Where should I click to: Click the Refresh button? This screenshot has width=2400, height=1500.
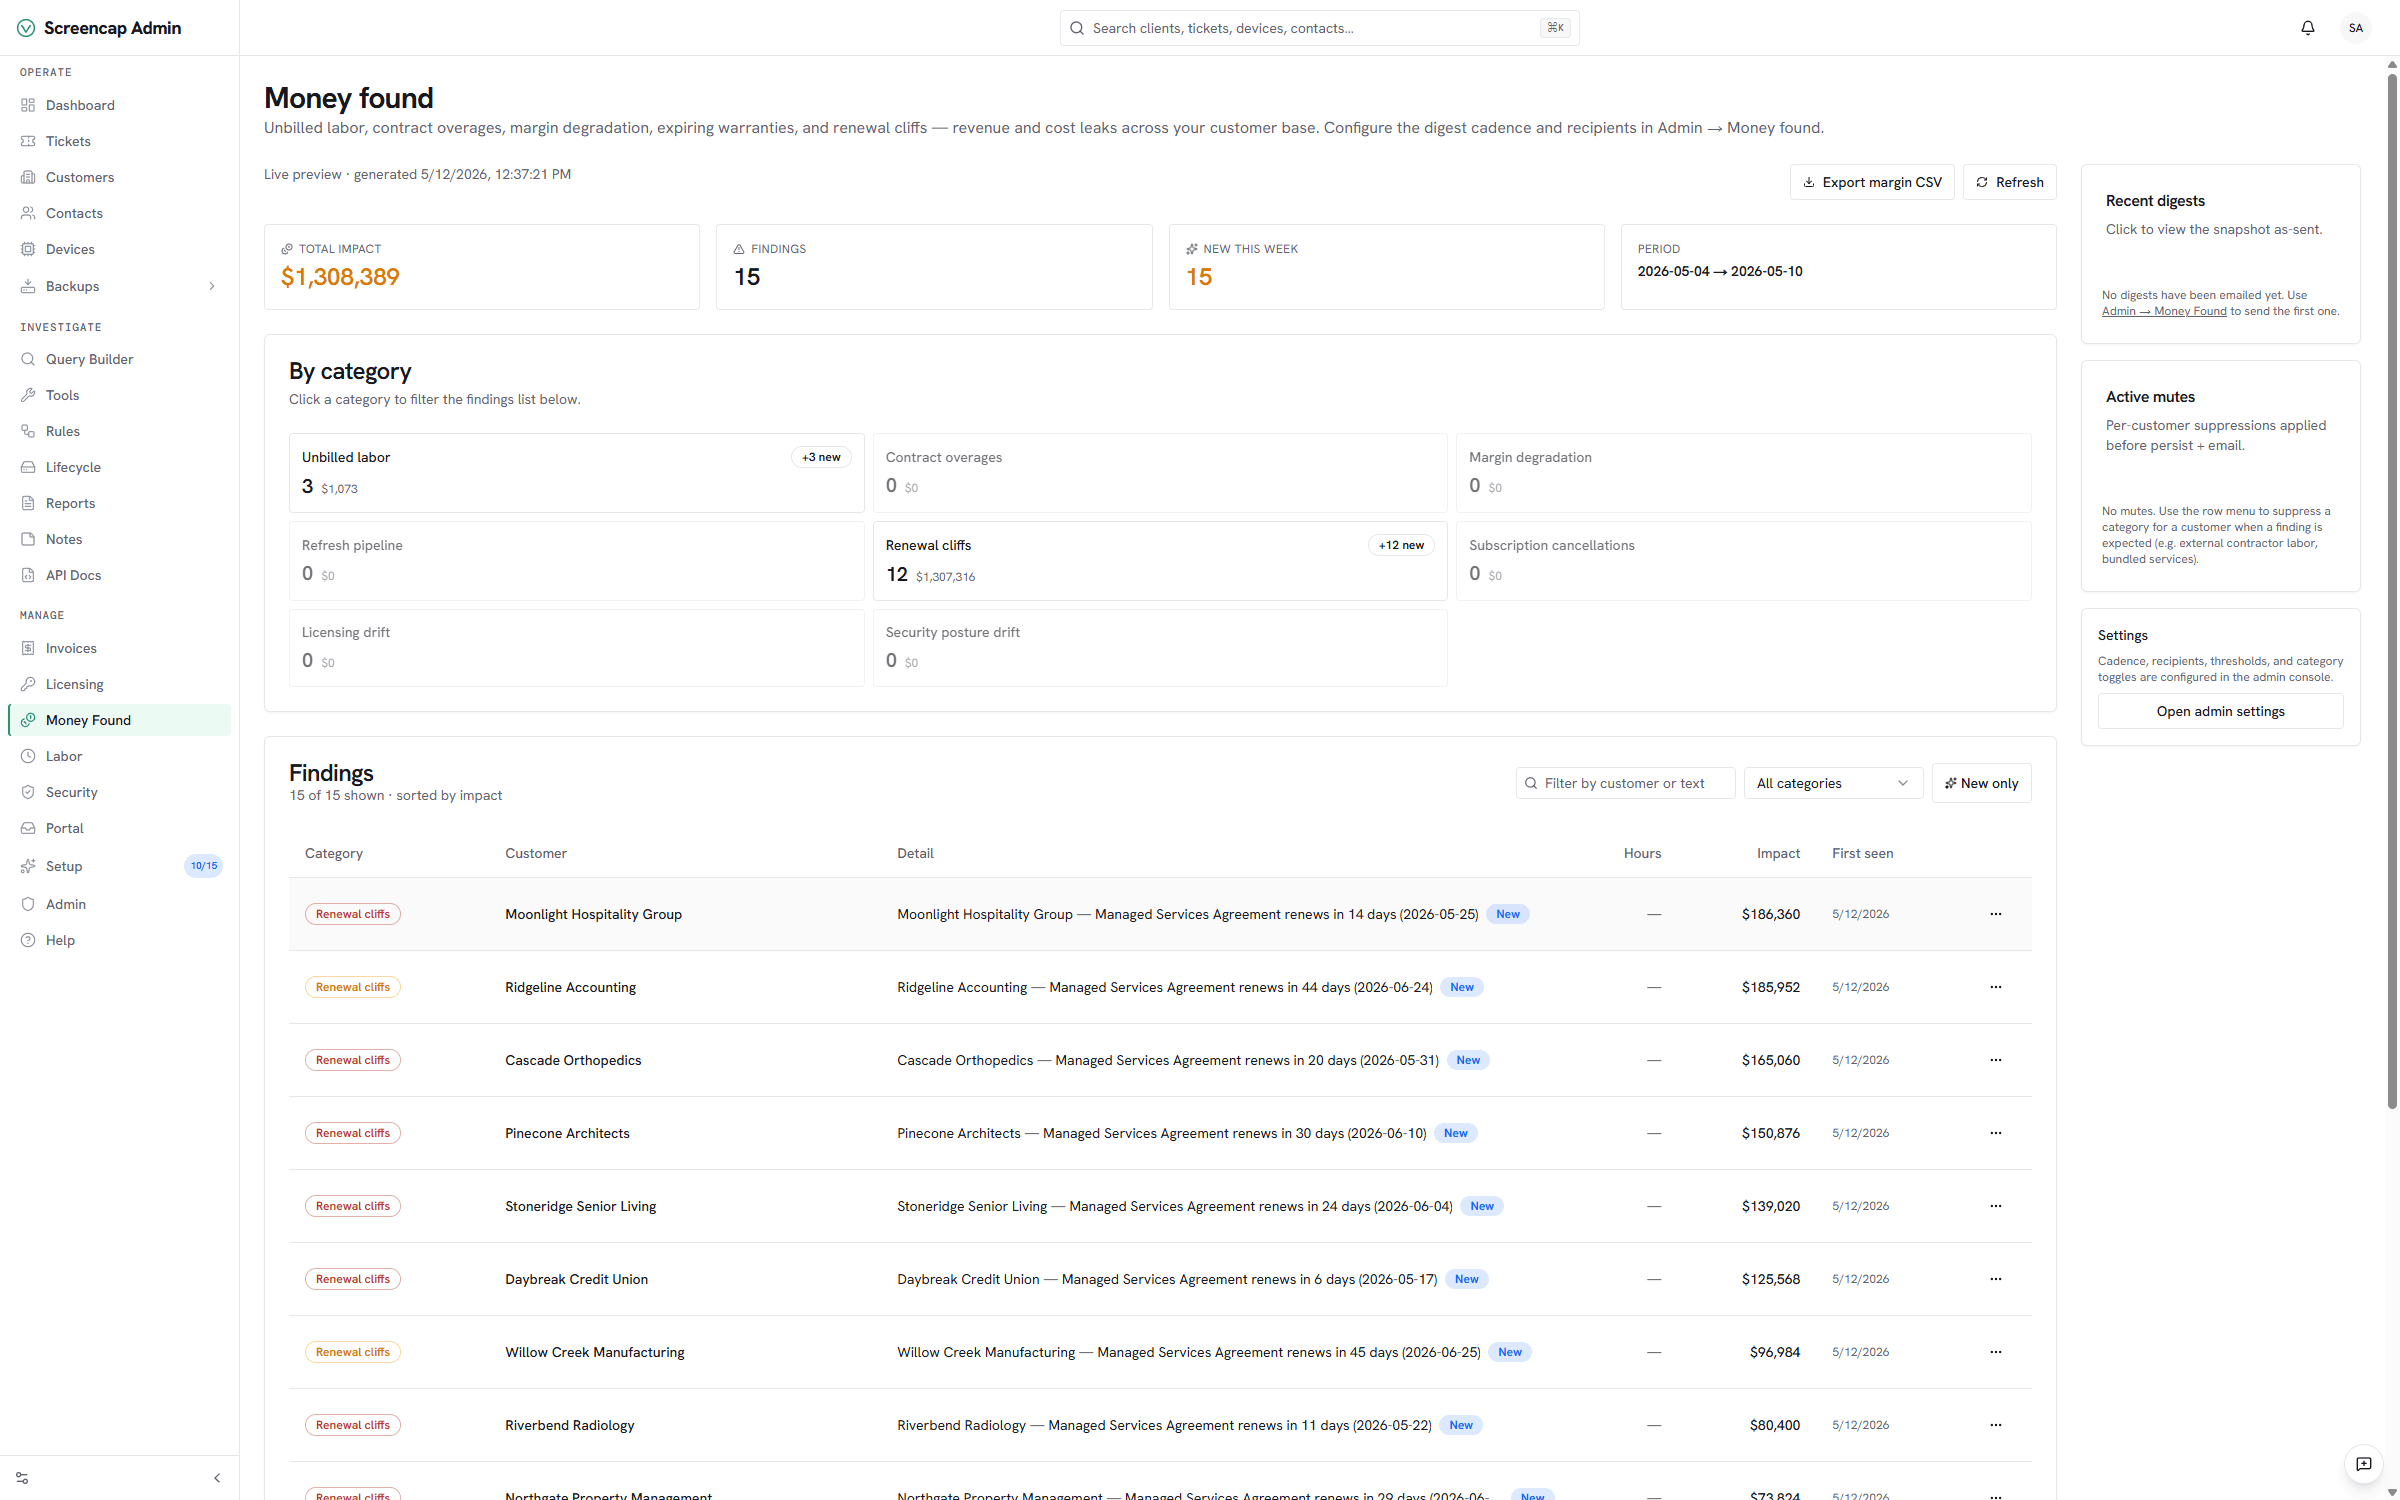[2009, 182]
